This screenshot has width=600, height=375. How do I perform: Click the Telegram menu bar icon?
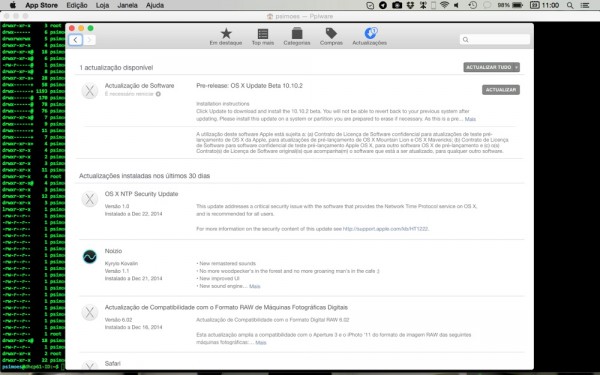coord(383,5)
